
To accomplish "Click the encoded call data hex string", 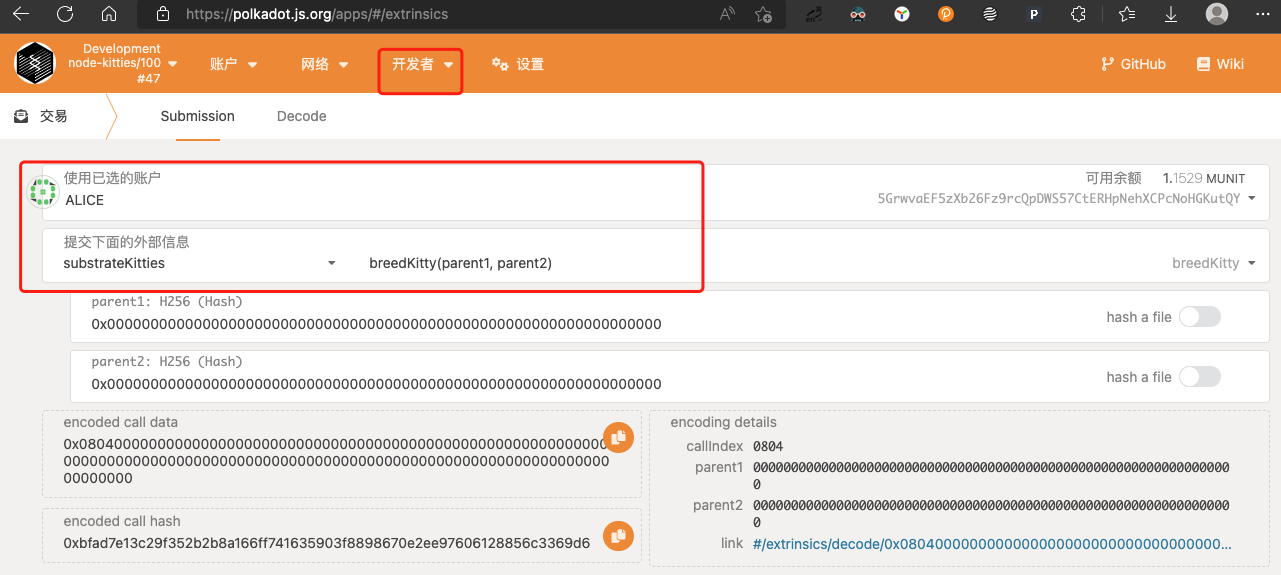I will pos(336,461).
